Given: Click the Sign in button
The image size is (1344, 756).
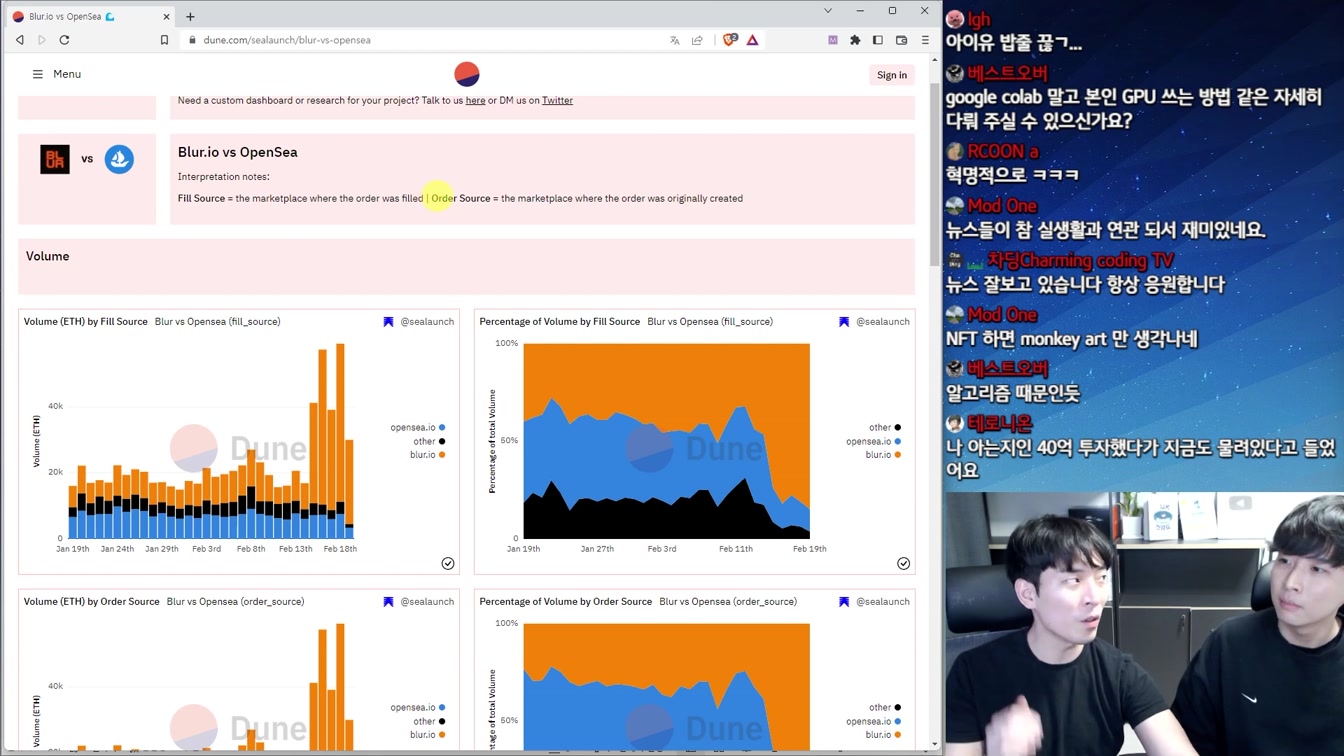Looking at the screenshot, I should pyautogui.click(x=892, y=75).
